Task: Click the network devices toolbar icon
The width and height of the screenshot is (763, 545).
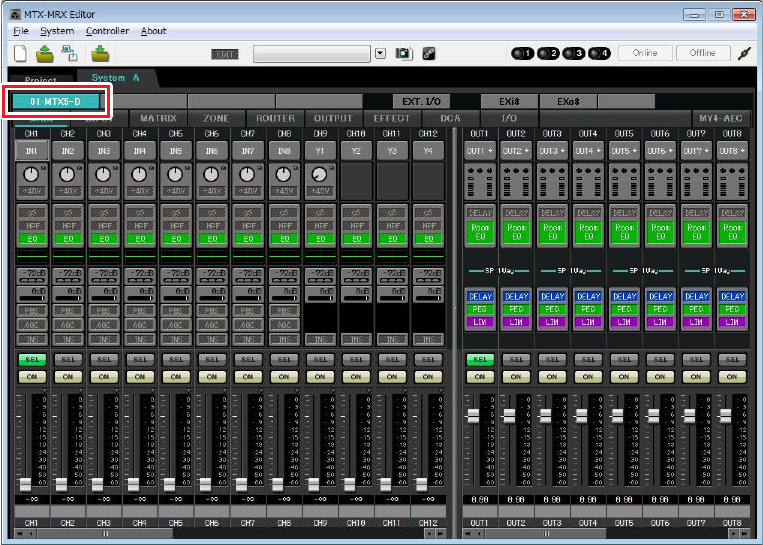Action: [x=70, y=54]
